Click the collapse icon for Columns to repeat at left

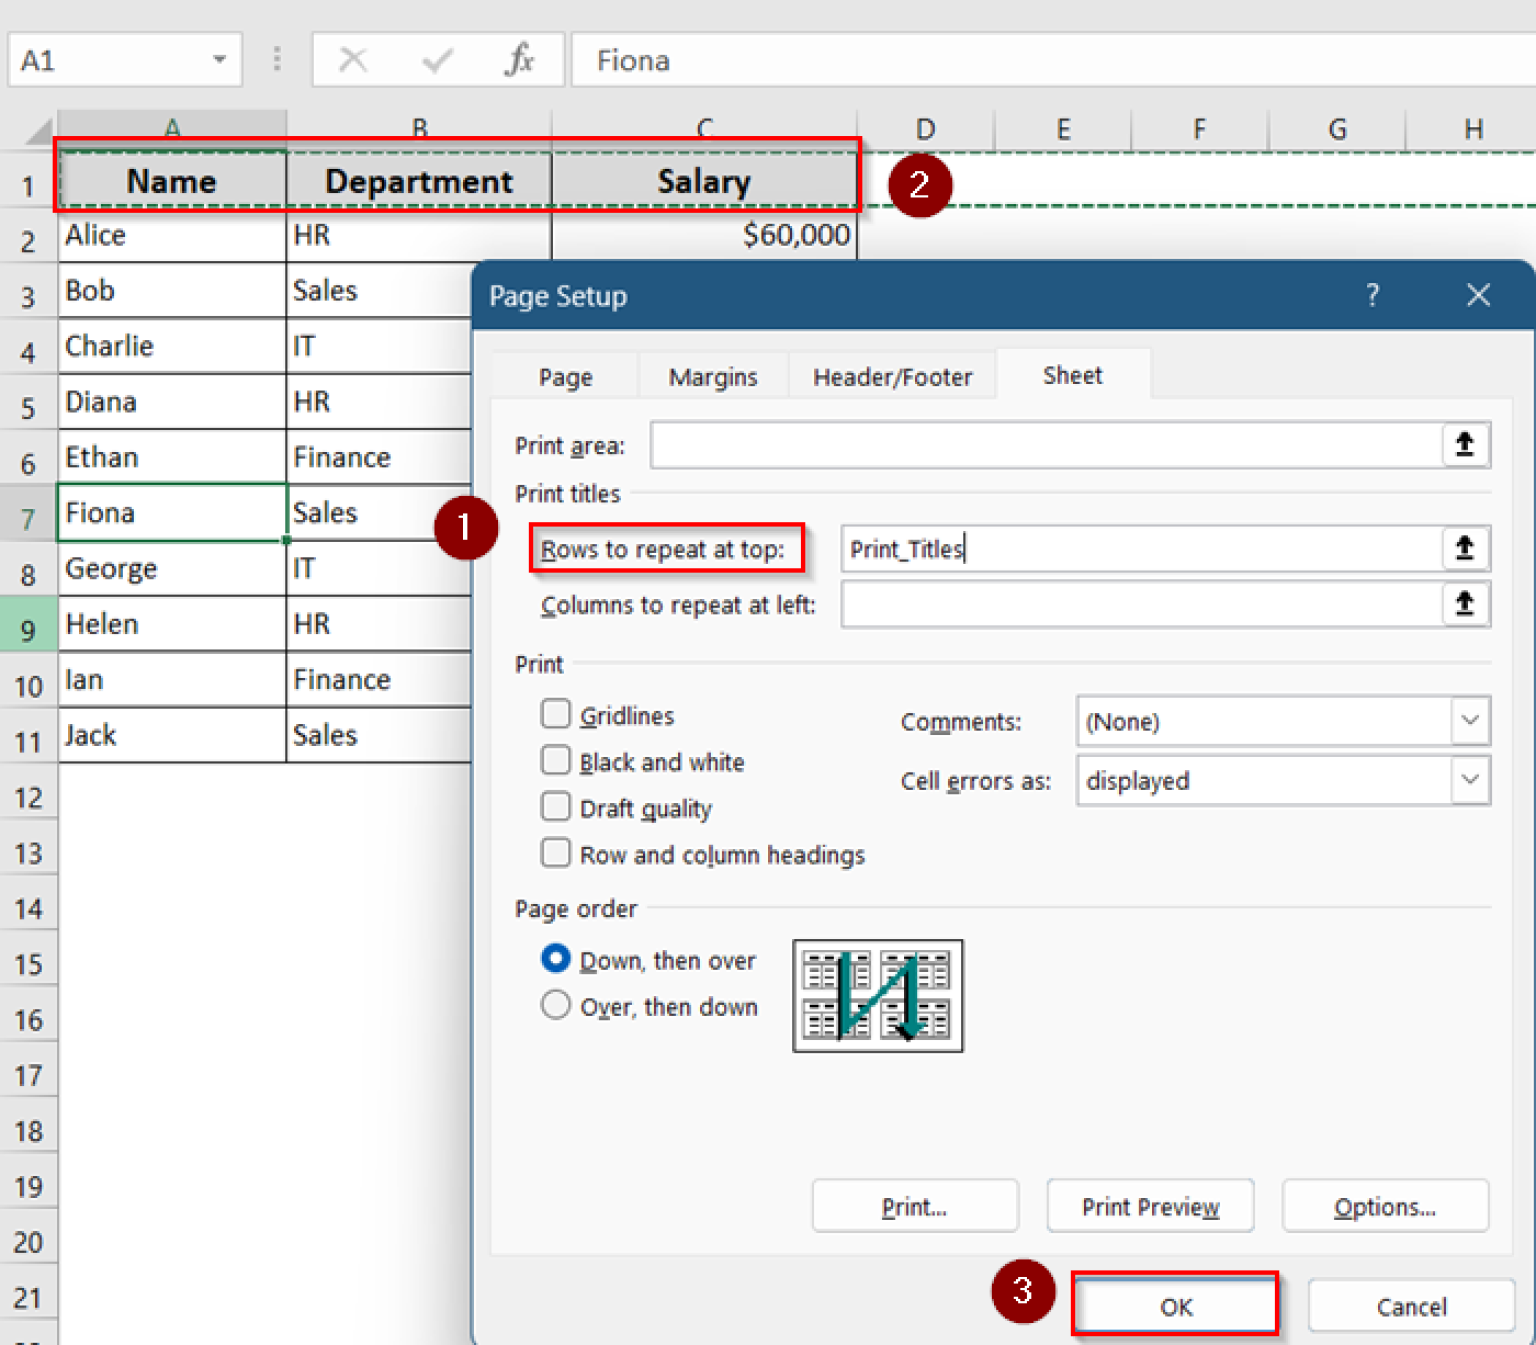pyautogui.click(x=1463, y=604)
